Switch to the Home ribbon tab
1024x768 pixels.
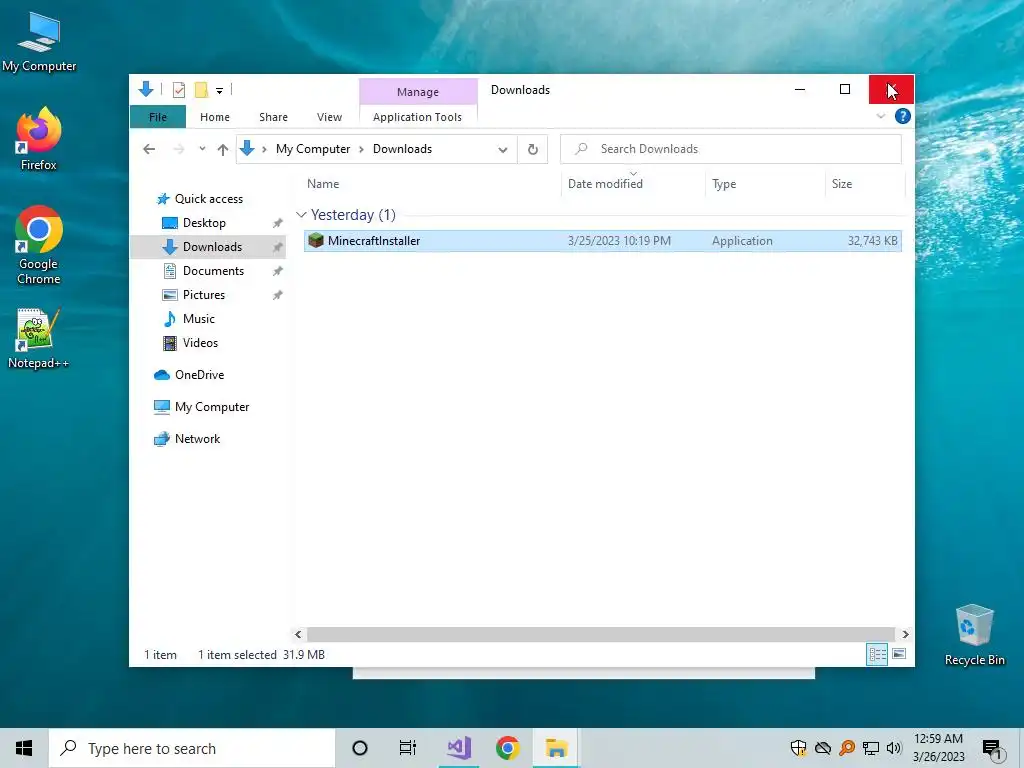click(x=215, y=117)
